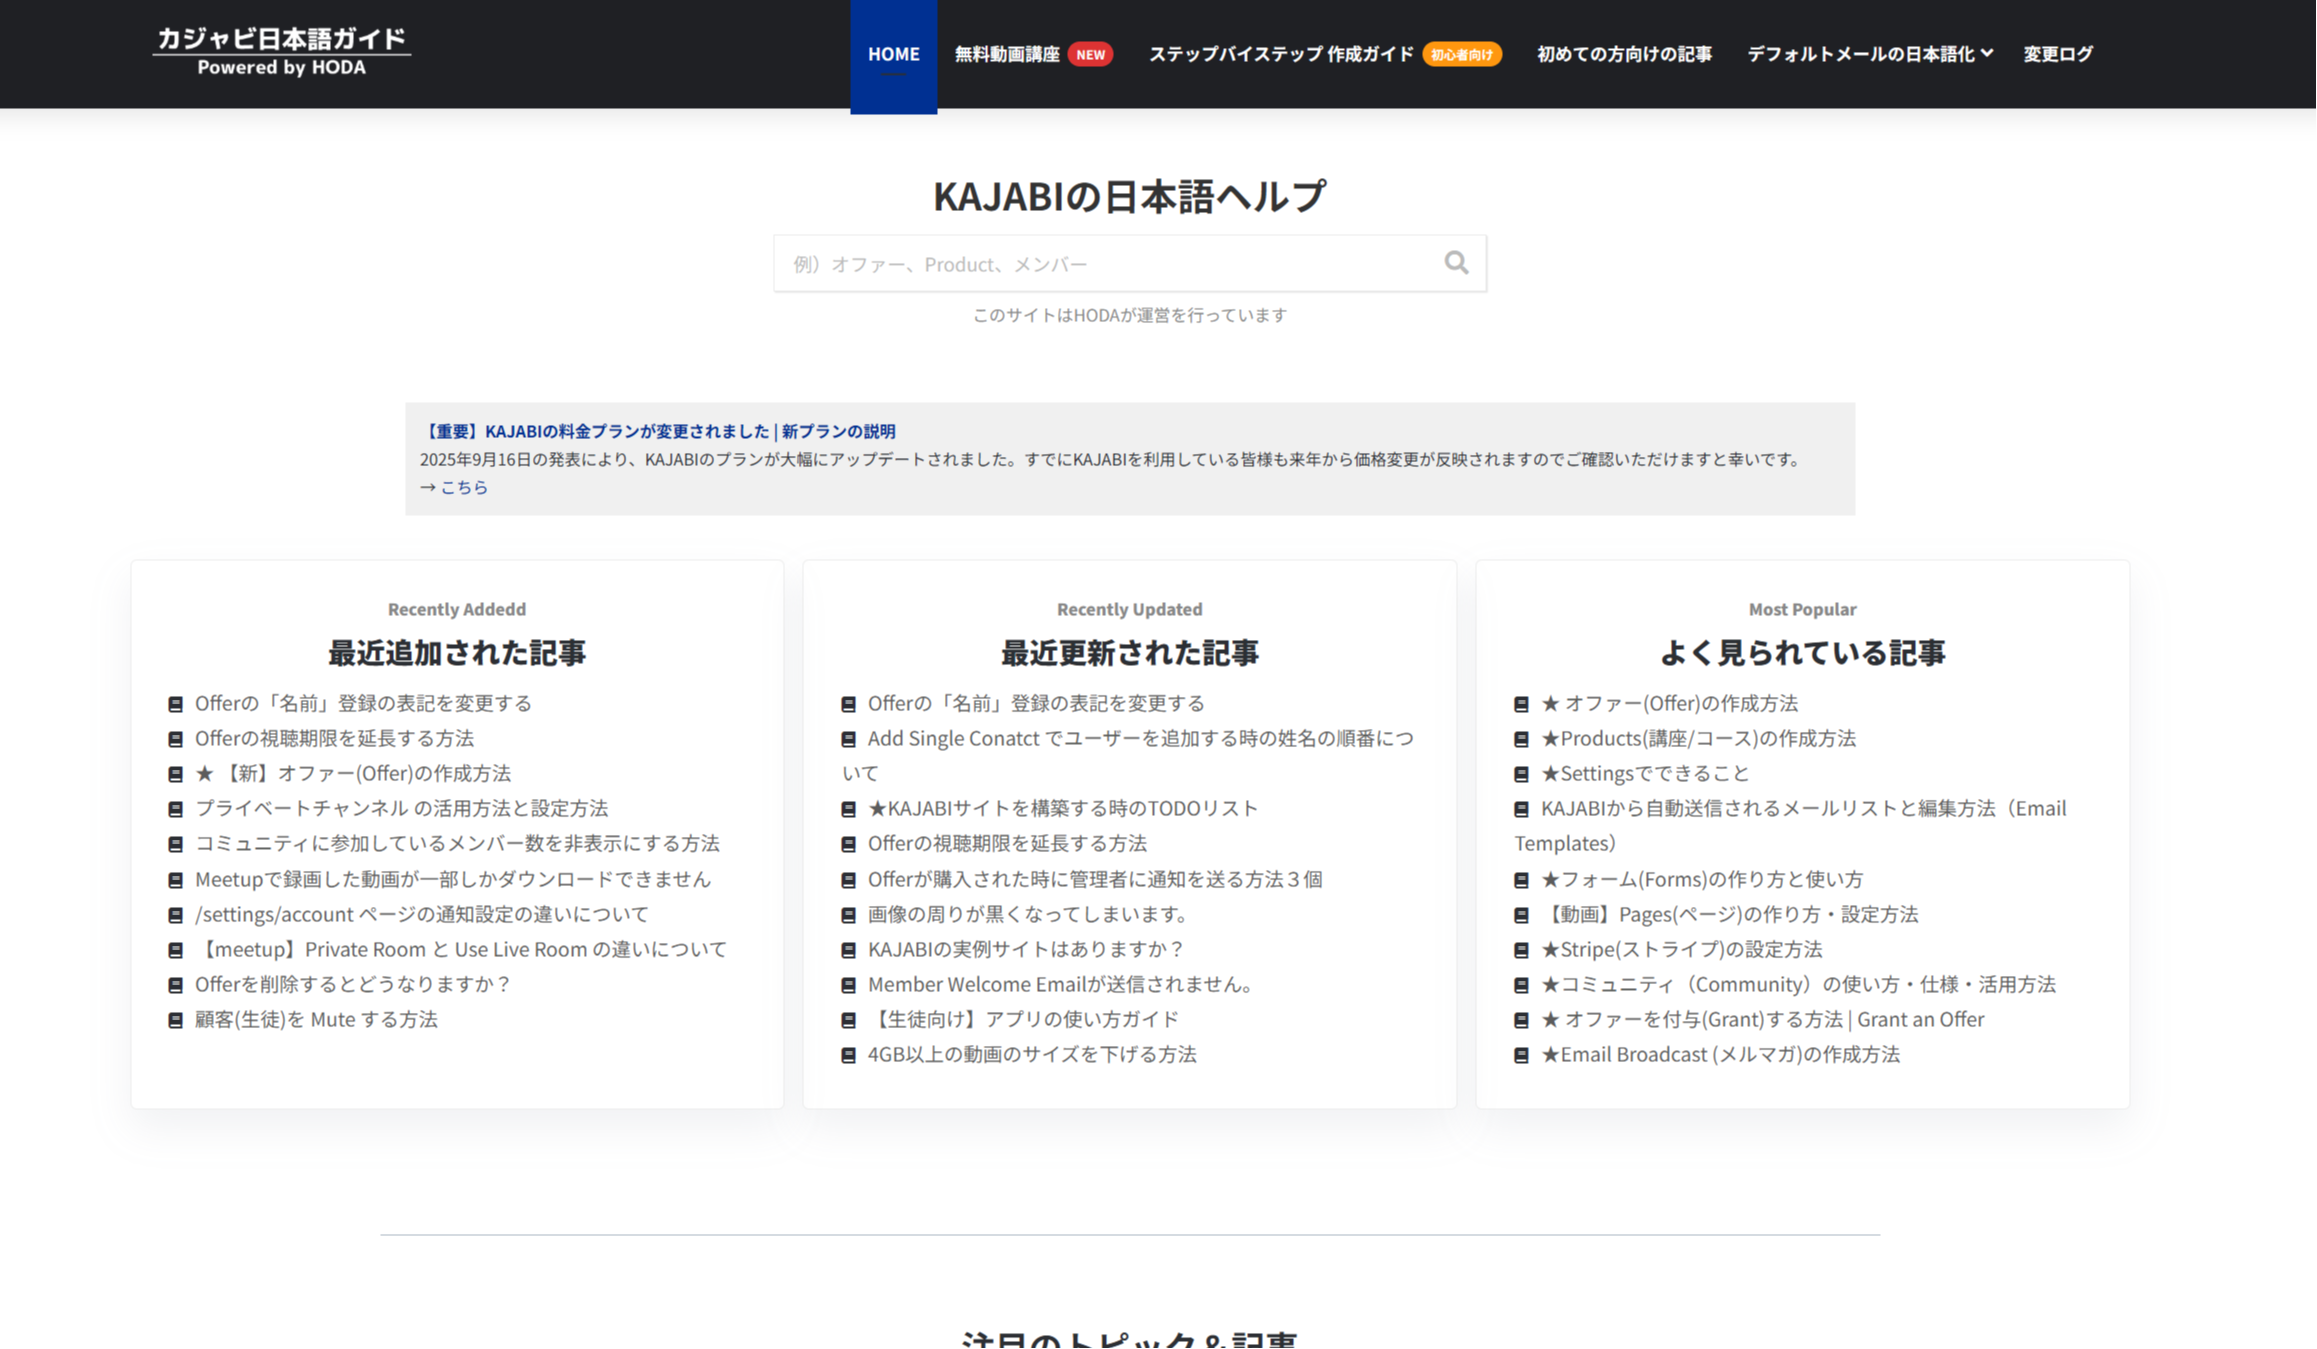
Task: Expand the デフォルトメールの日本語化 dropdown menu
Action: 1868,54
